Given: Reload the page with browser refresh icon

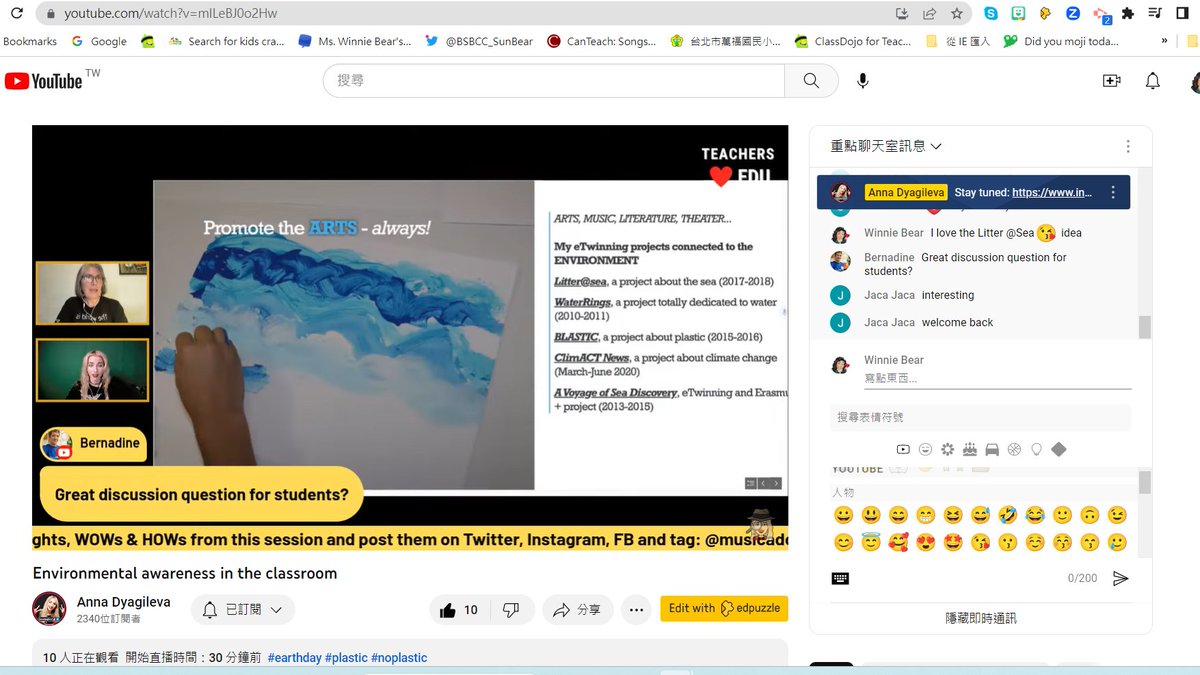Looking at the screenshot, I should (x=17, y=14).
